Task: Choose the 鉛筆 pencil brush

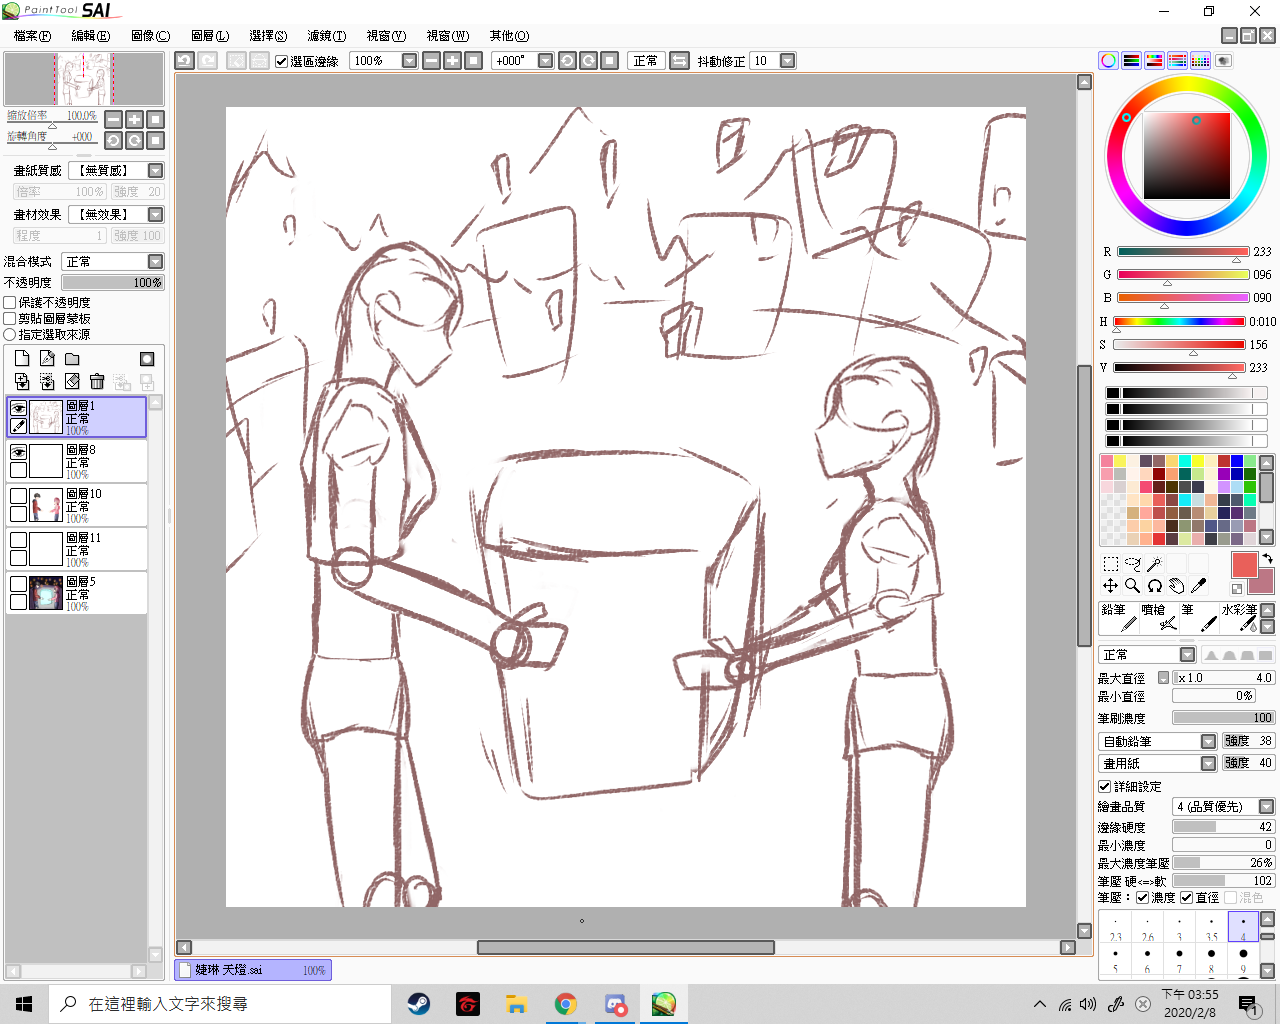Action: [x=1119, y=618]
